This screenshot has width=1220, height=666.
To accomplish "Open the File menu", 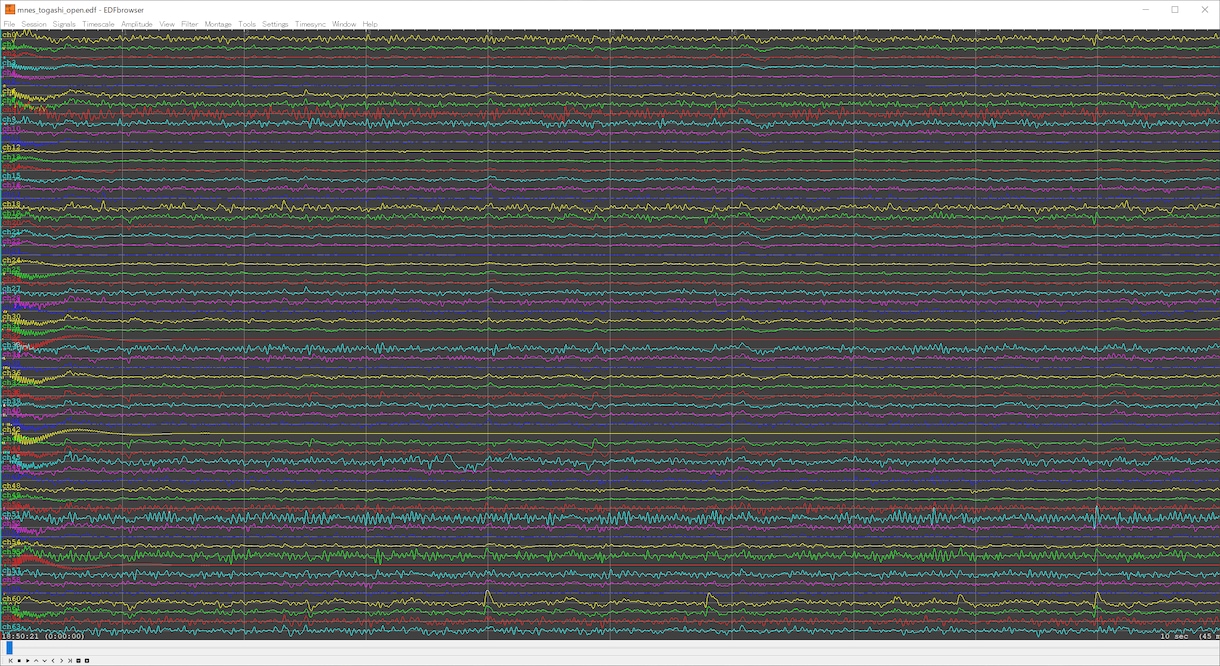I will (9, 24).
